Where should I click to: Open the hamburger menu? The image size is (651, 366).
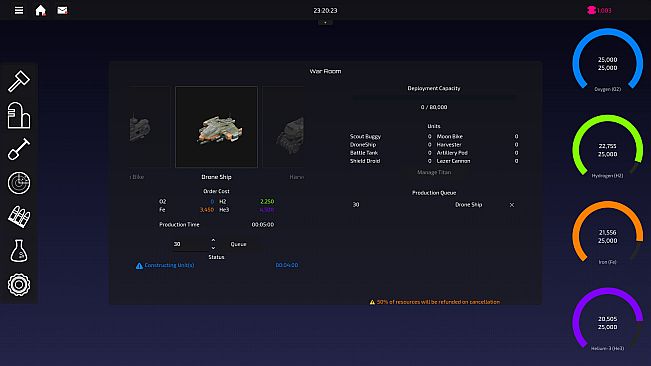point(19,10)
